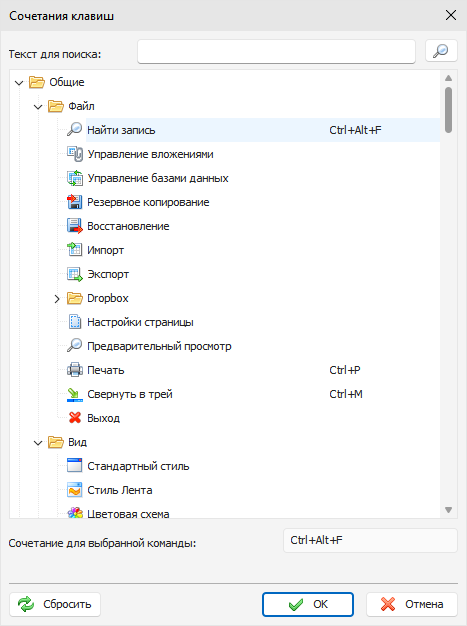Select the Свернуть в трей command
Screen dimensions: 467x626
(130, 394)
